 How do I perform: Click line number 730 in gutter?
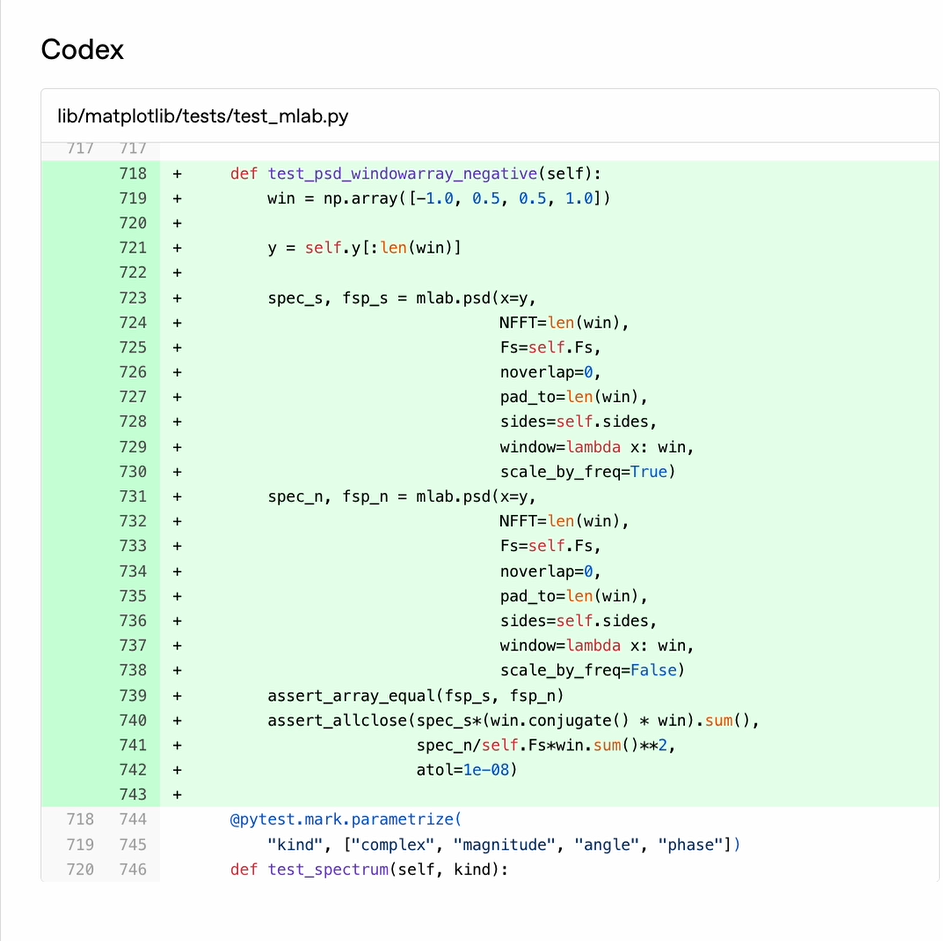point(133,472)
